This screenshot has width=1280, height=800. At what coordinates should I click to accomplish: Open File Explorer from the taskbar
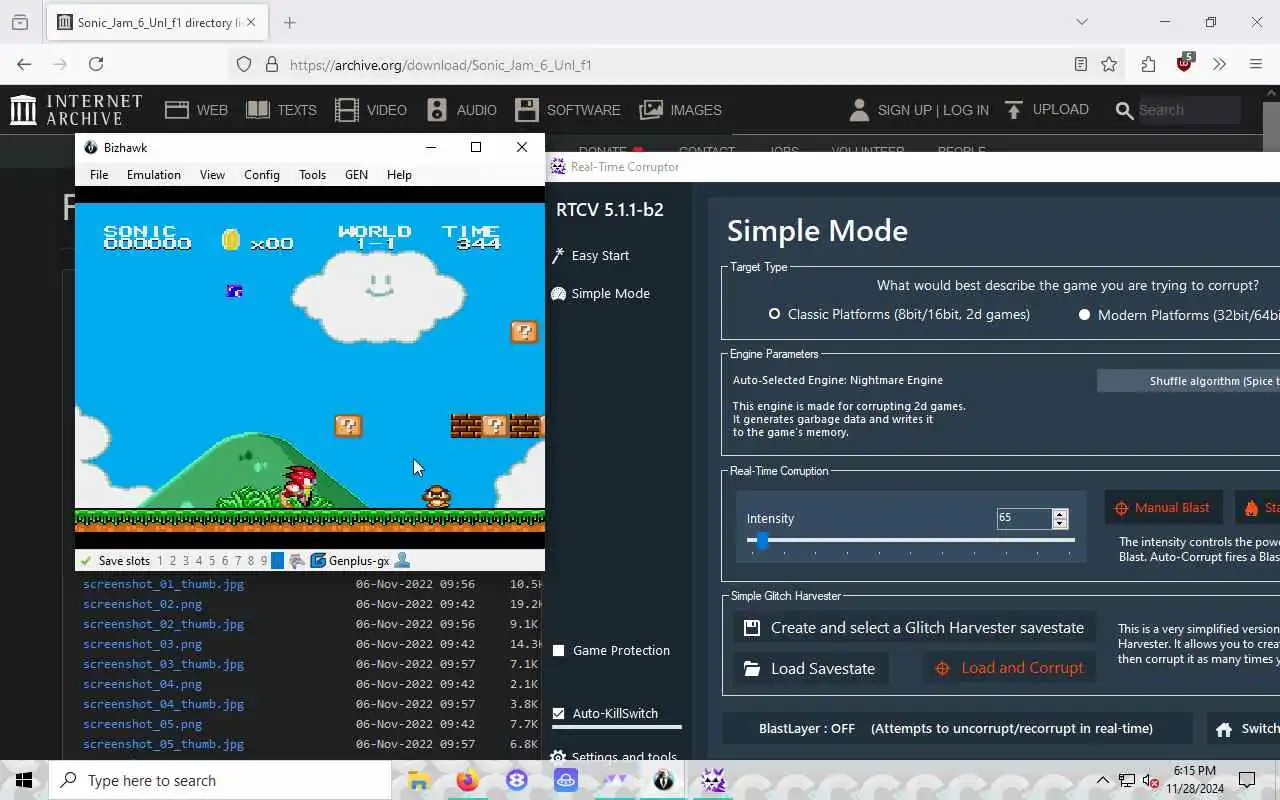pyautogui.click(x=418, y=780)
